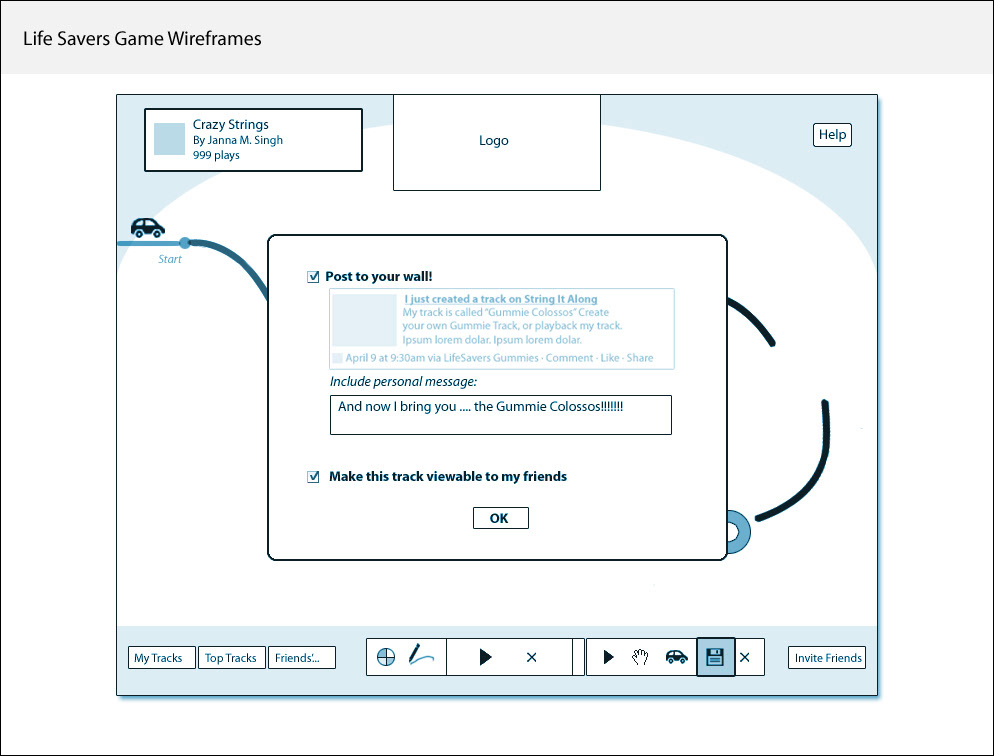Image resolution: width=994 pixels, height=756 pixels.
Task: Click the car icon in the bottom toolbar
Action: point(676,657)
